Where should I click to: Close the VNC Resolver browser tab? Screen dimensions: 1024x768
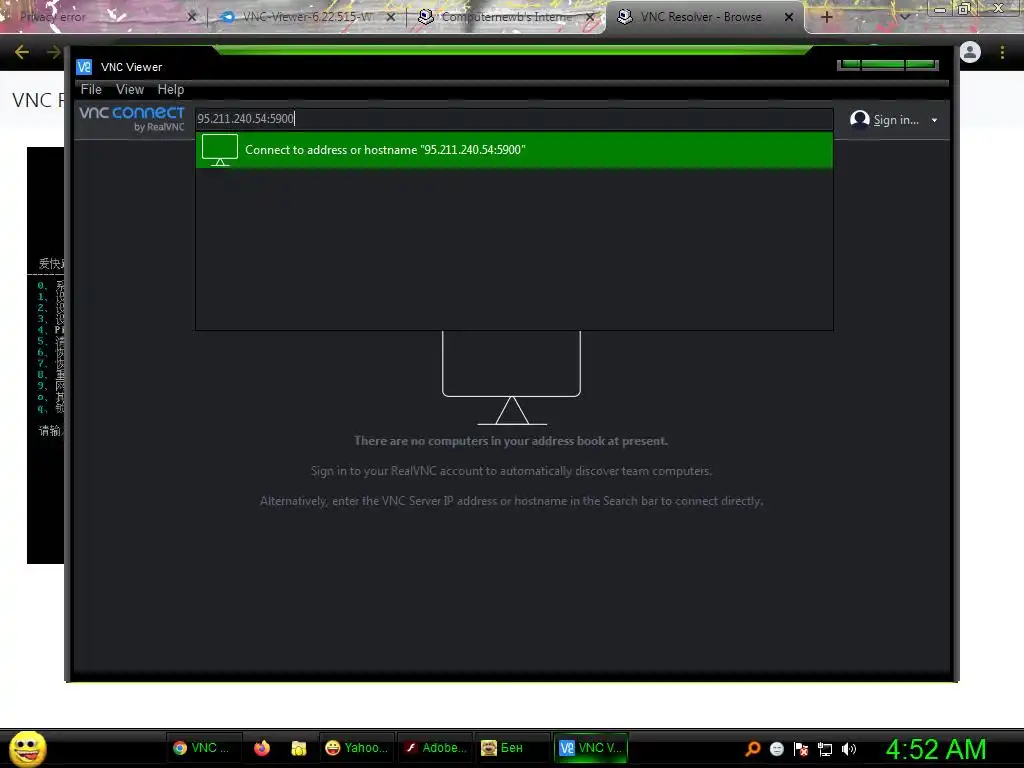pyautogui.click(x=789, y=17)
